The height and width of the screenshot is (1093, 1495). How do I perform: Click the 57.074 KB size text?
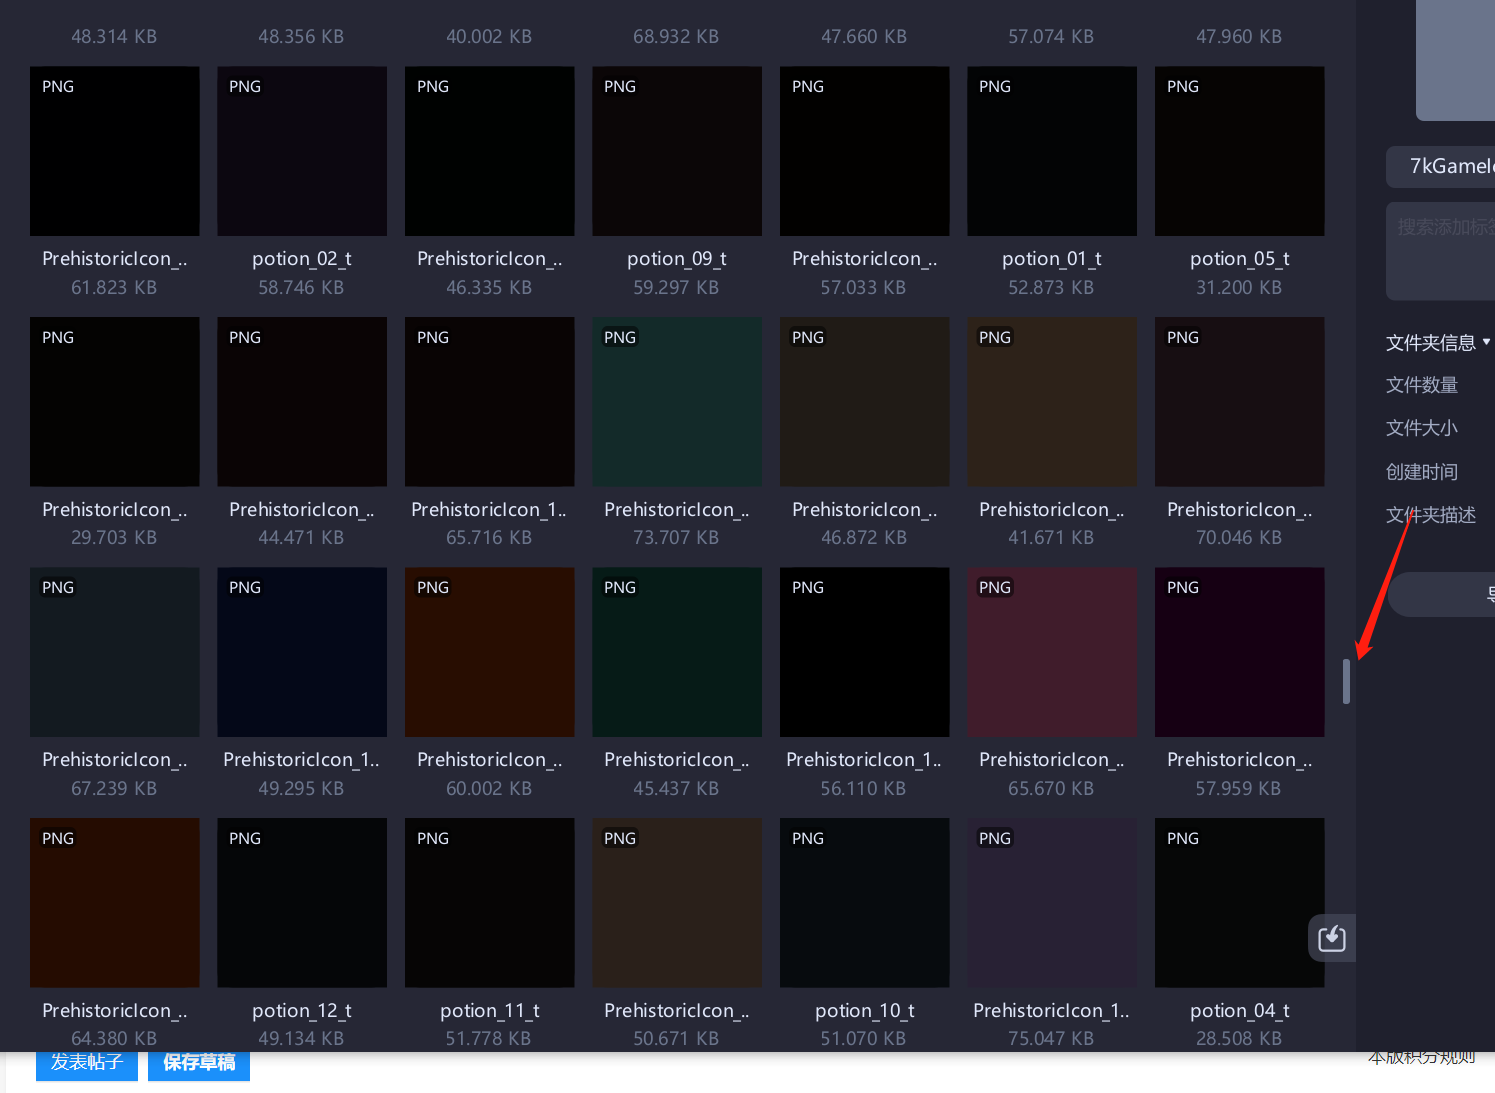[x=1051, y=36]
